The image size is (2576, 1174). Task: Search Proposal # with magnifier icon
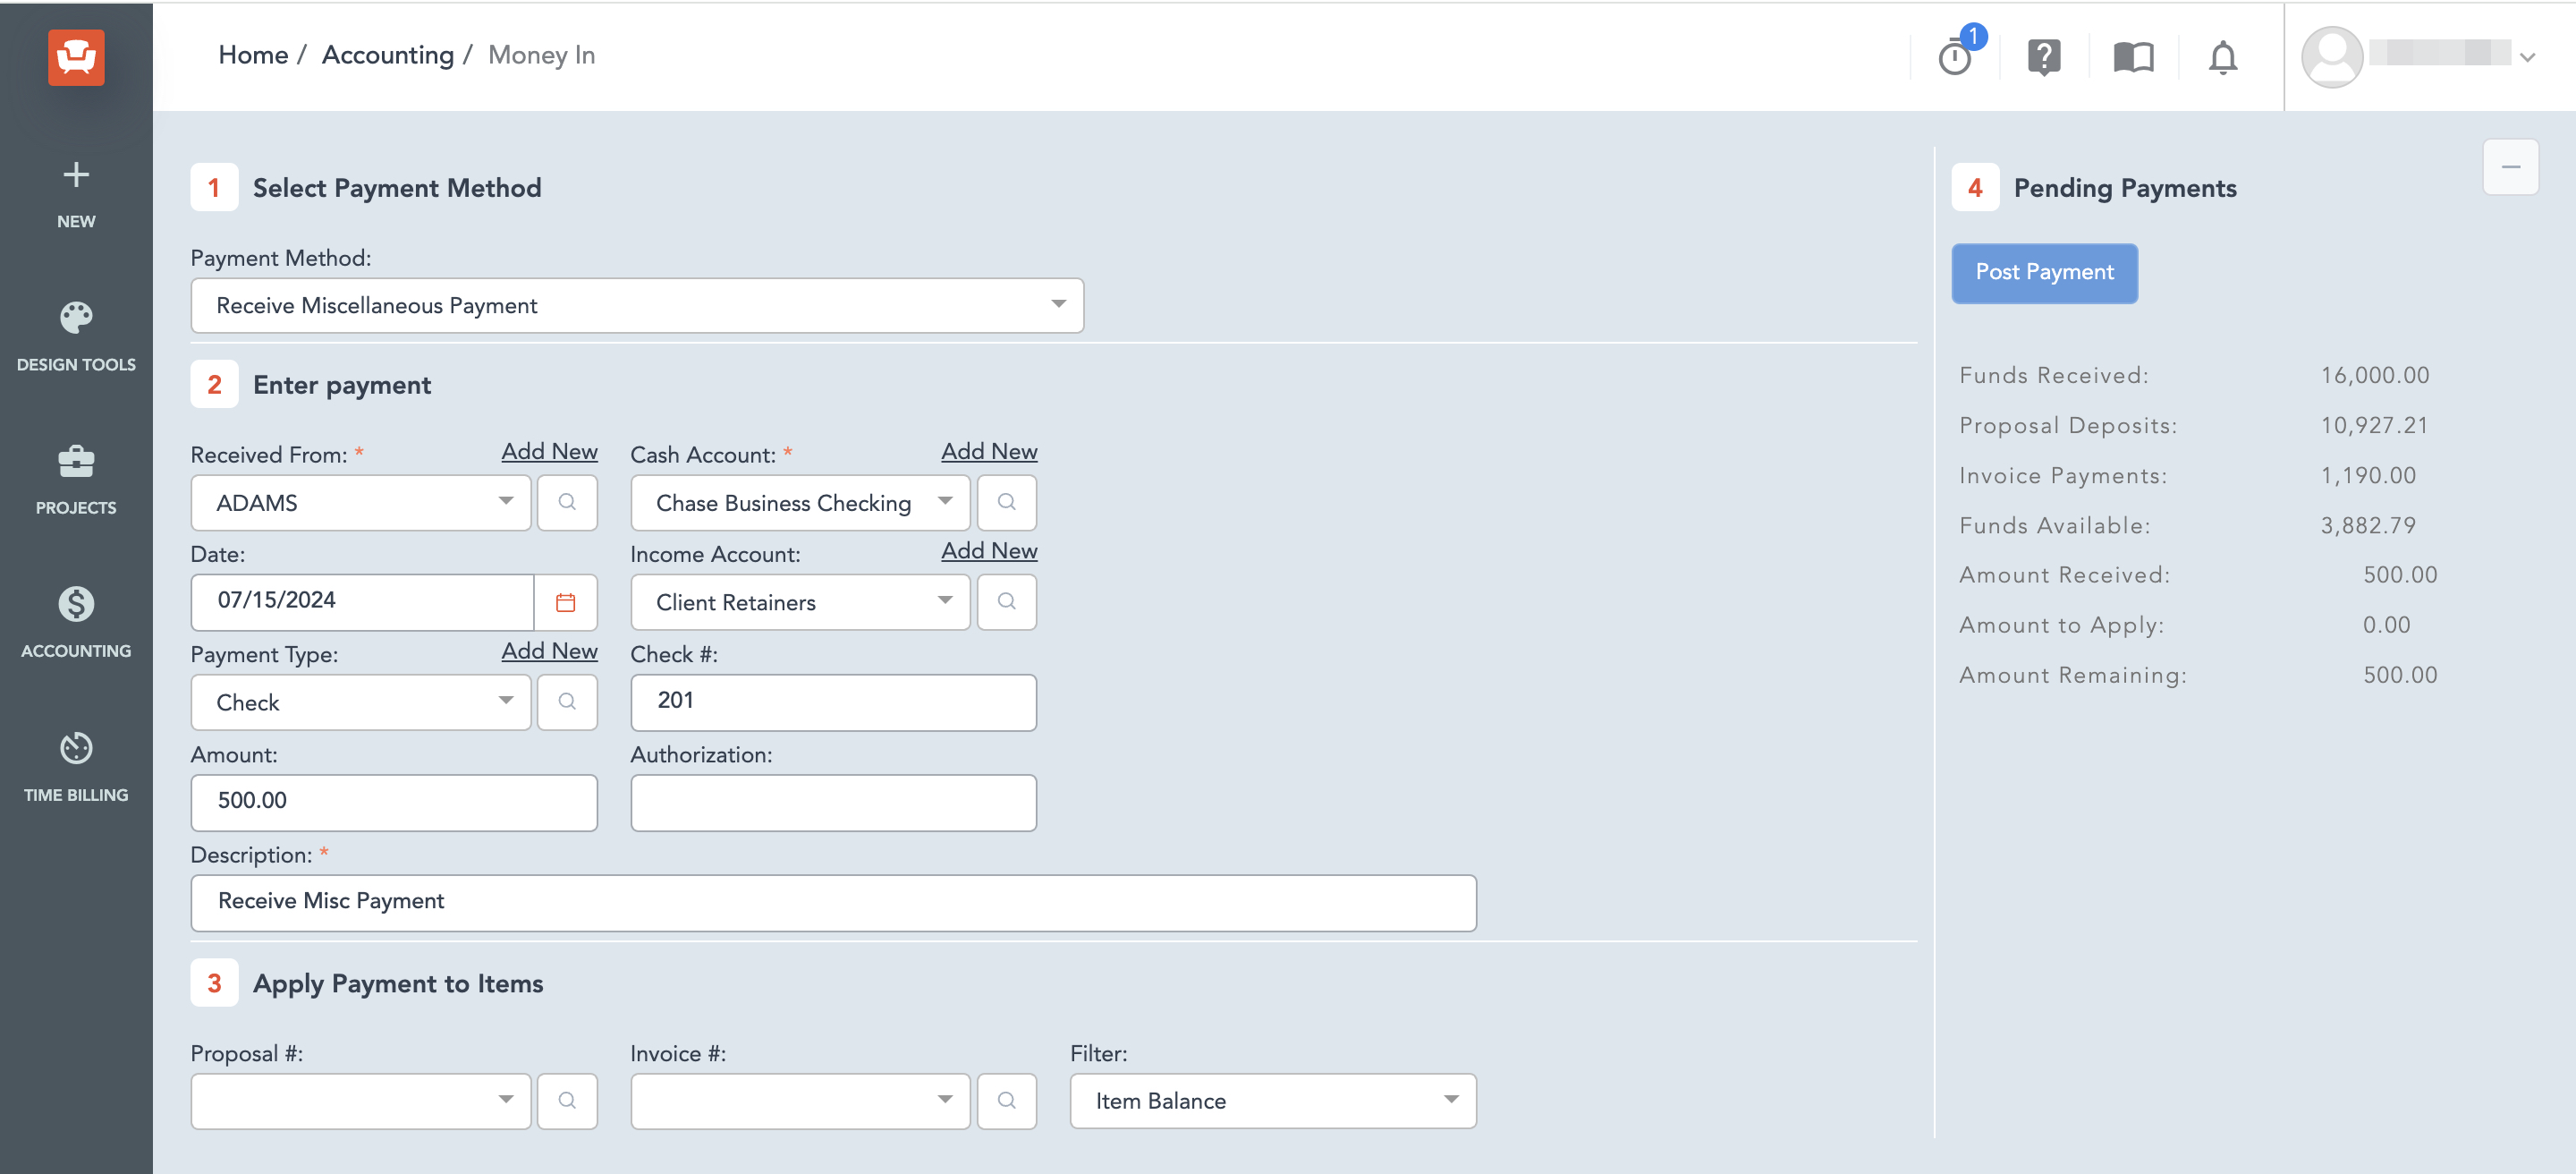click(567, 1100)
